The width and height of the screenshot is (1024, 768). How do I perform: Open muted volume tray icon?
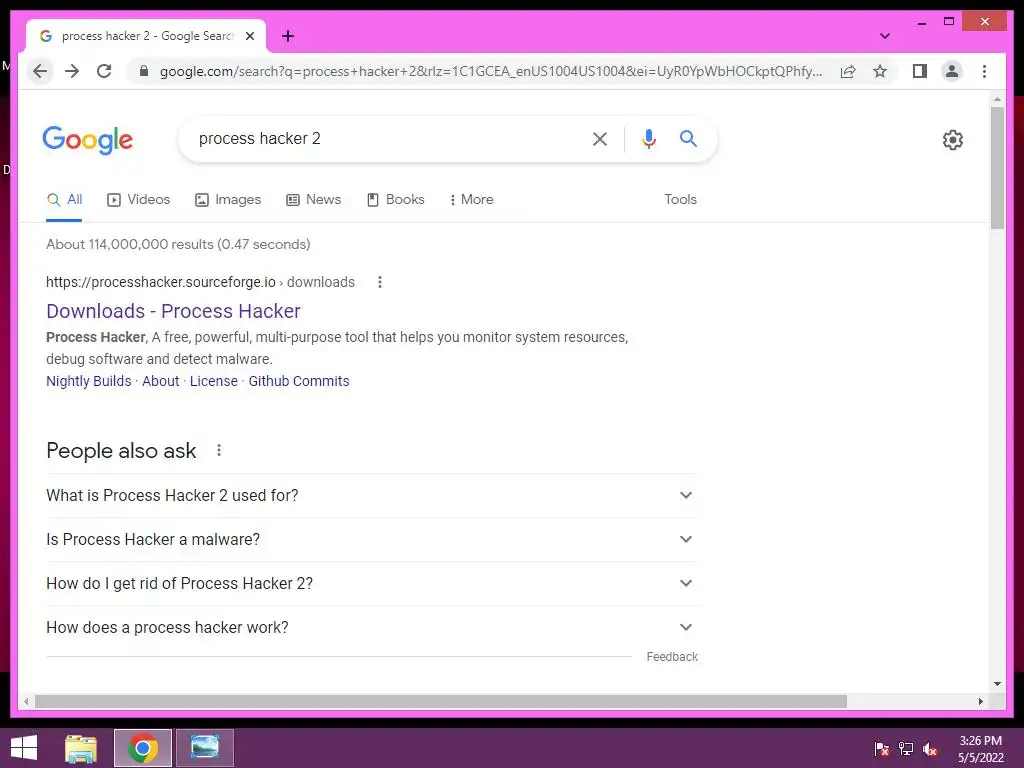[x=930, y=748]
